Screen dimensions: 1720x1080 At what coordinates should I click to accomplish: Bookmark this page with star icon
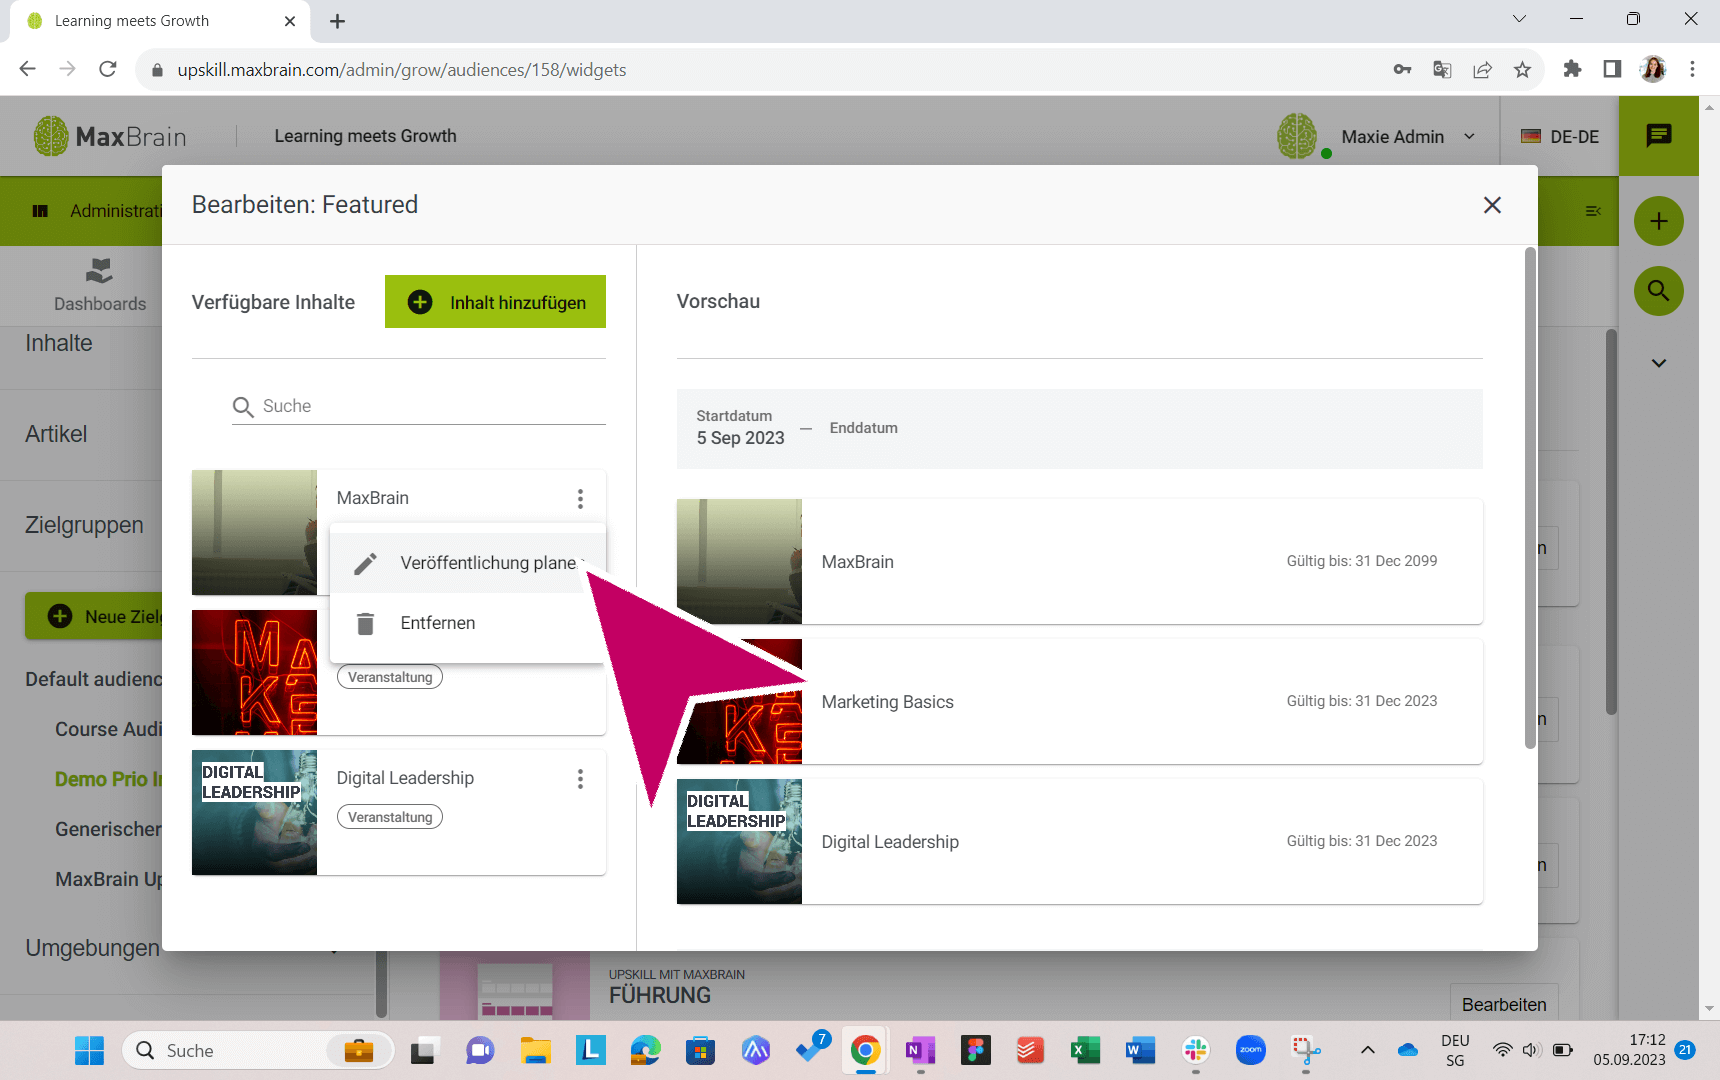coord(1522,69)
